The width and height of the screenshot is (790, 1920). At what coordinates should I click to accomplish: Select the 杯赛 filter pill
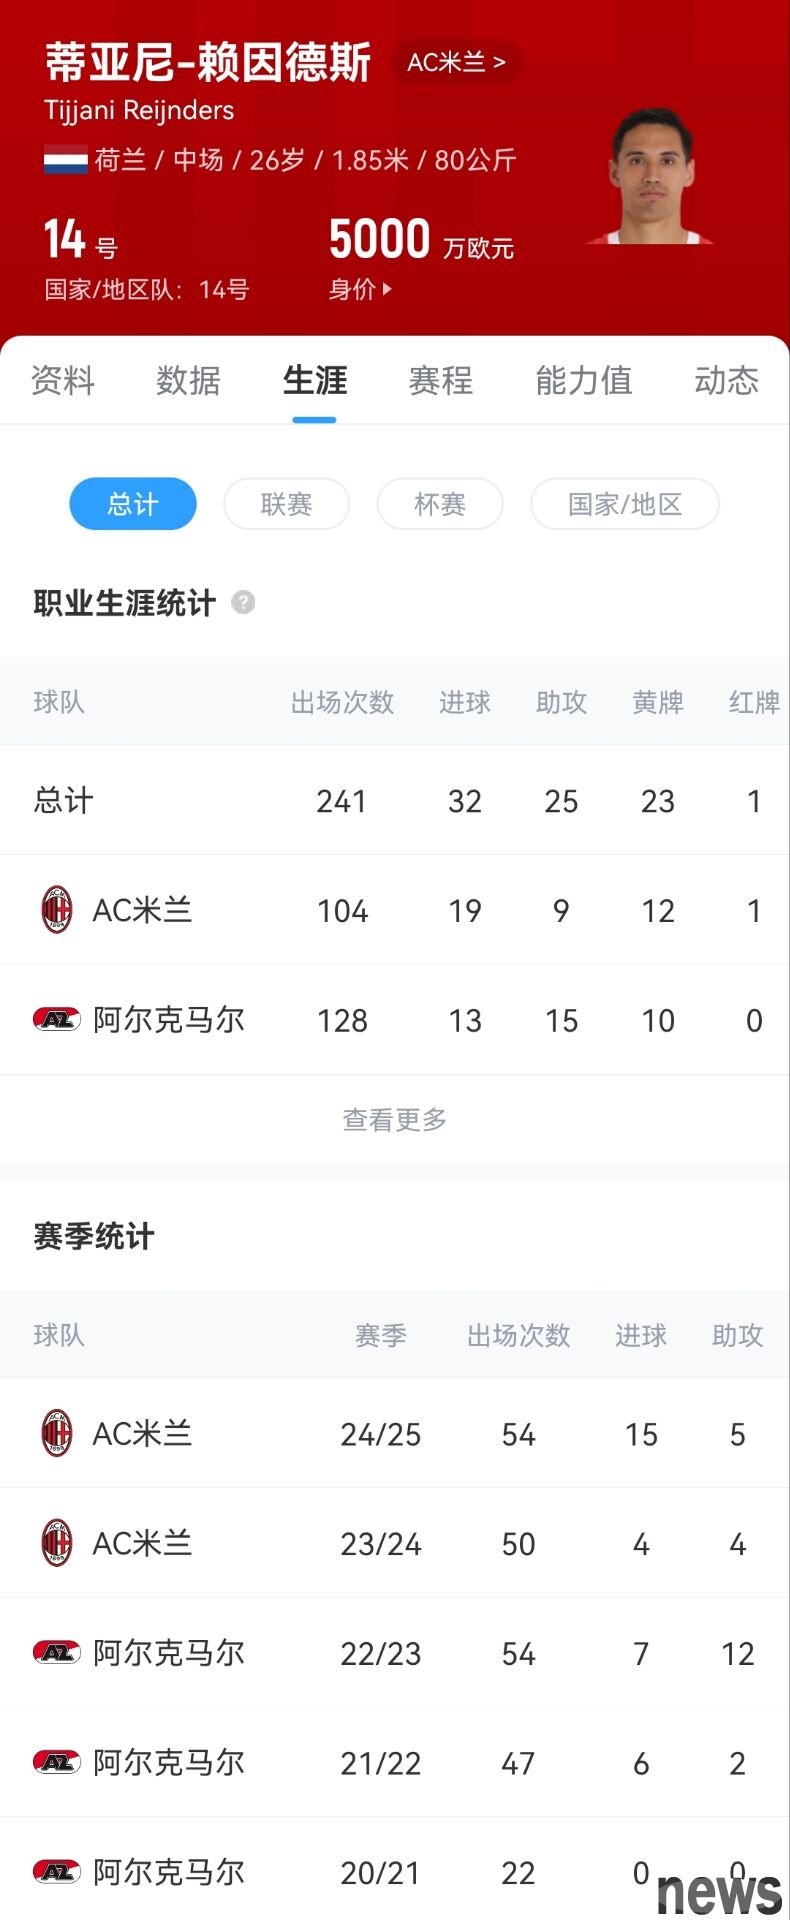coord(440,504)
